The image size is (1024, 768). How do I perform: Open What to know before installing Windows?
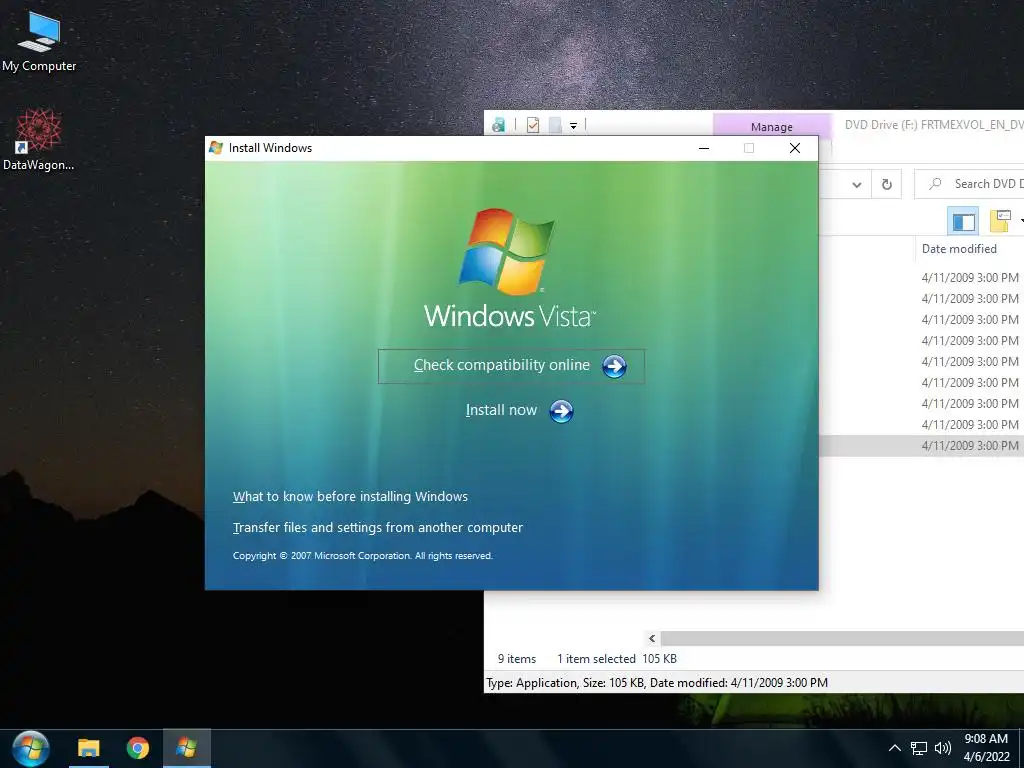(x=350, y=496)
